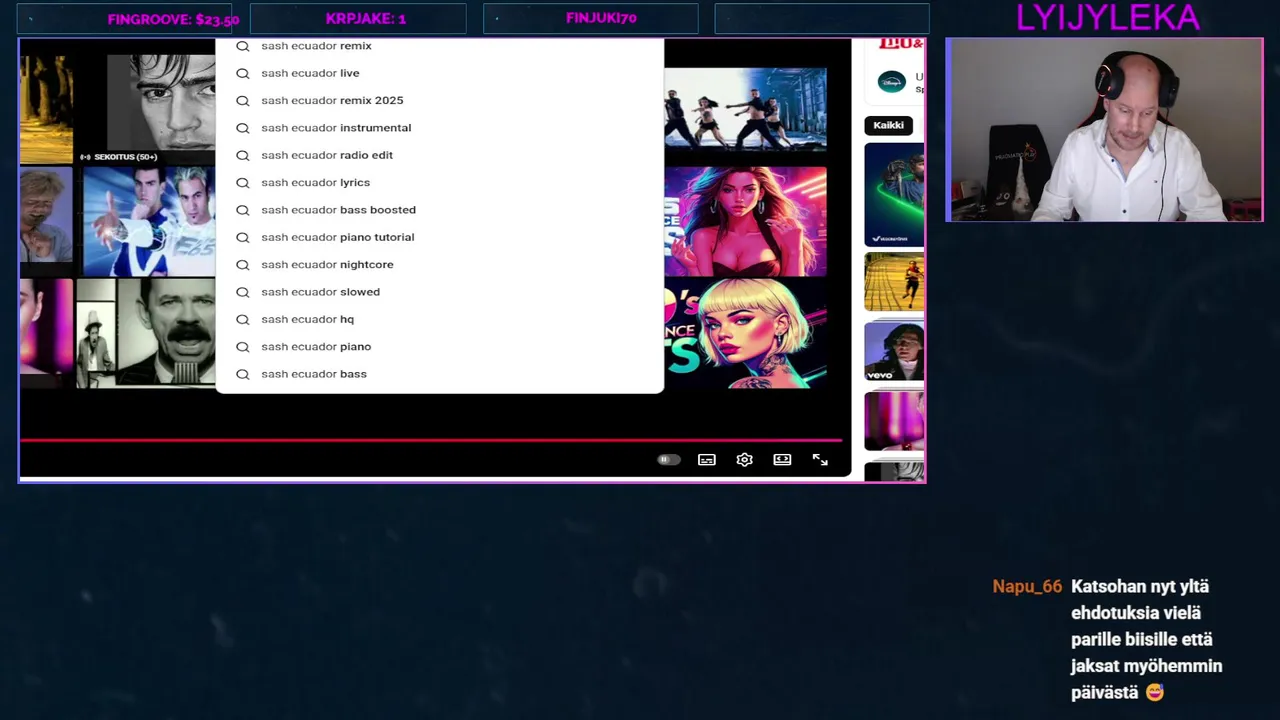The width and height of the screenshot is (1280, 720).
Task: Click the 'SEKOITUS (50+)' mix label
Action: [x=118, y=157]
